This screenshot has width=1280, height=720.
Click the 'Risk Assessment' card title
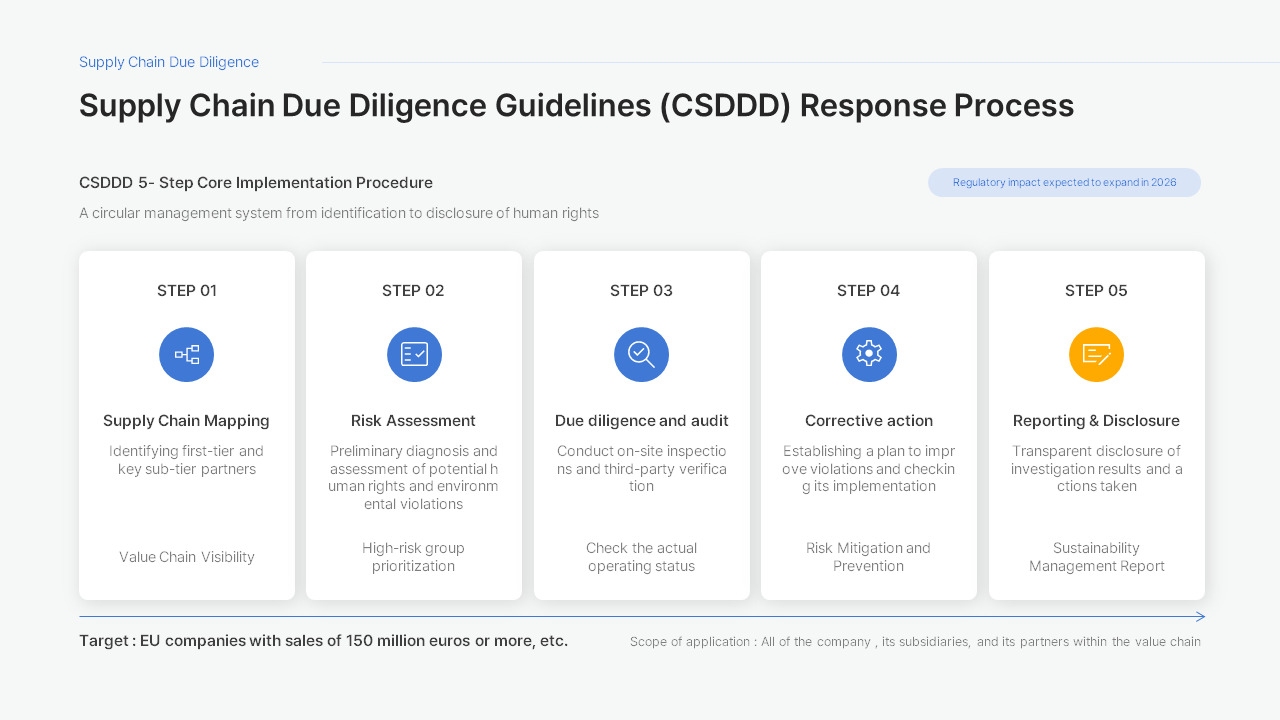click(413, 421)
